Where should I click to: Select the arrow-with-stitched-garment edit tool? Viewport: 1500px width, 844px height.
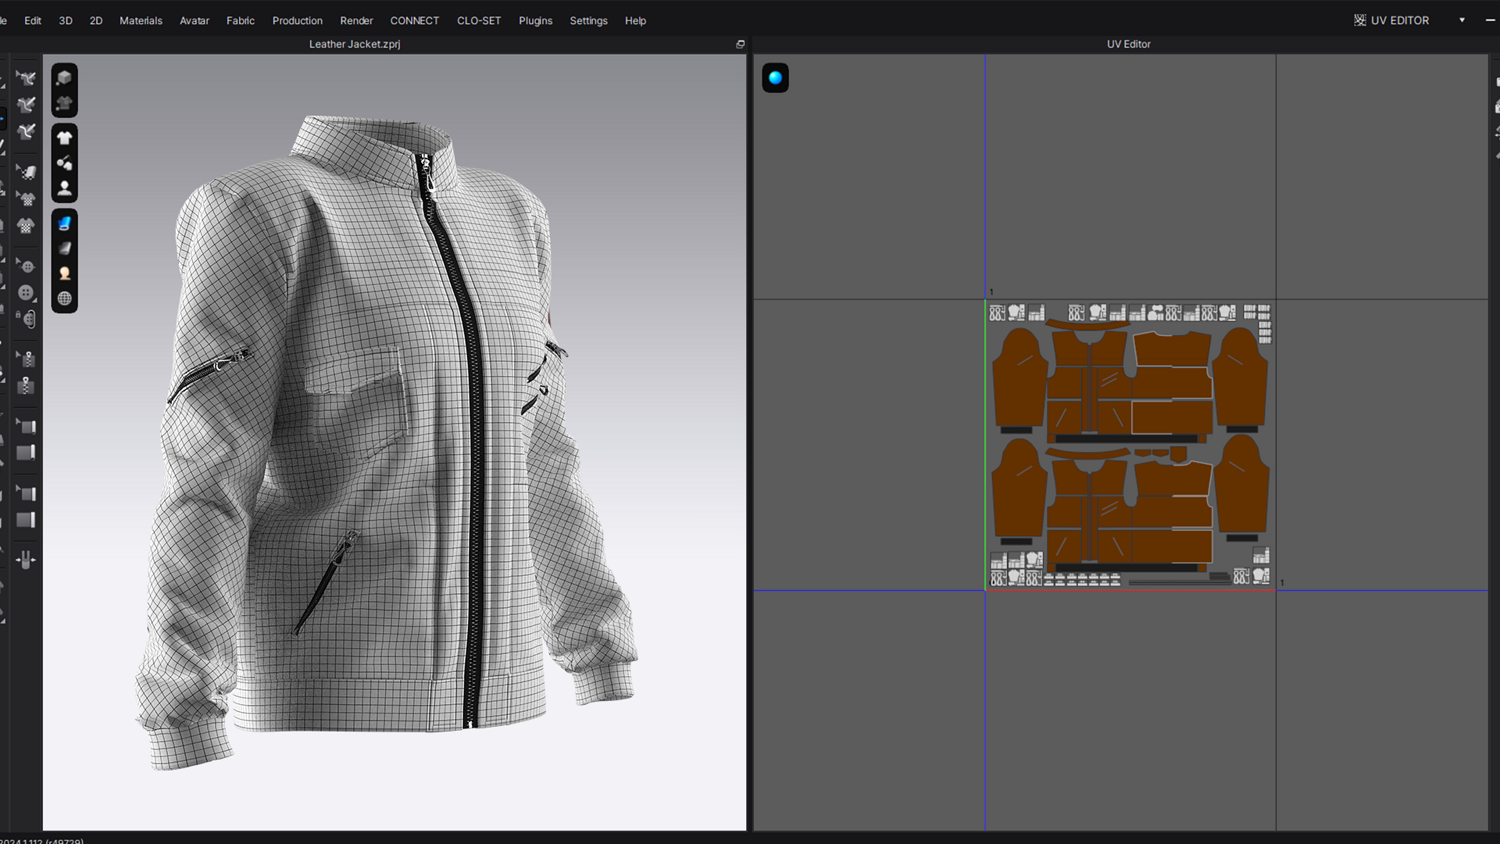26,78
